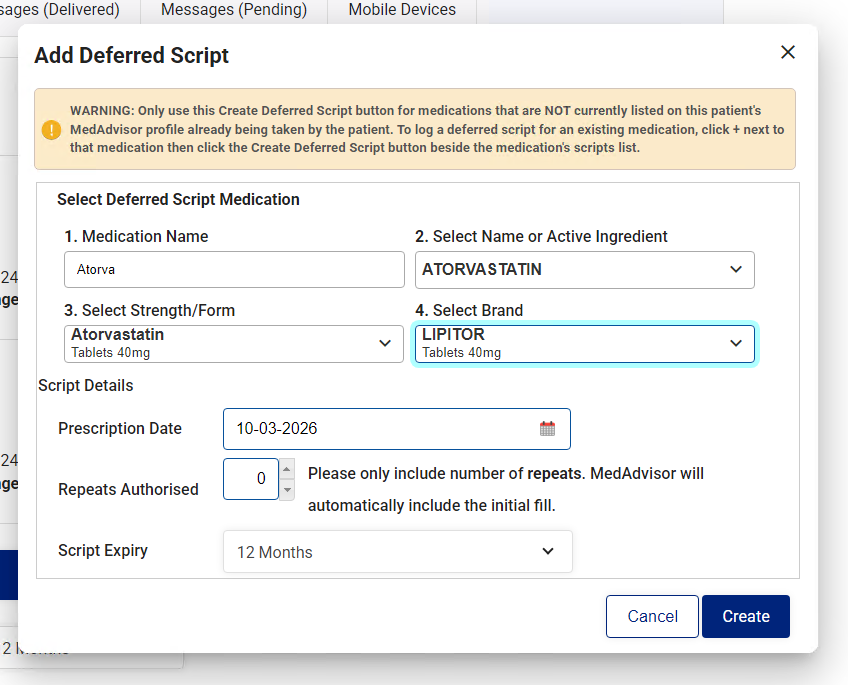Increase Repeats Authorised with up arrow
The image size is (848, 685).
(287, 469)
